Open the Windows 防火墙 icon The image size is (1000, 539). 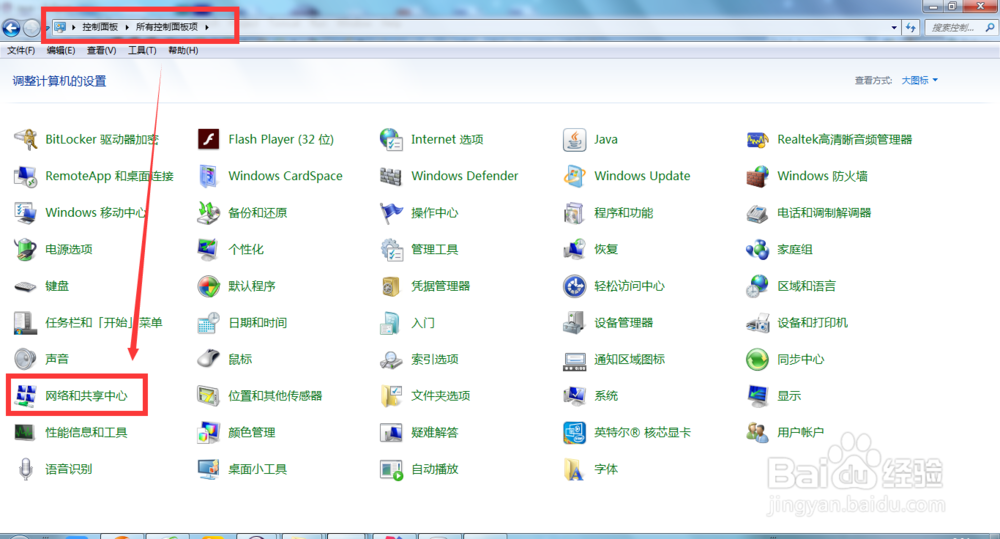click(758, 176)
